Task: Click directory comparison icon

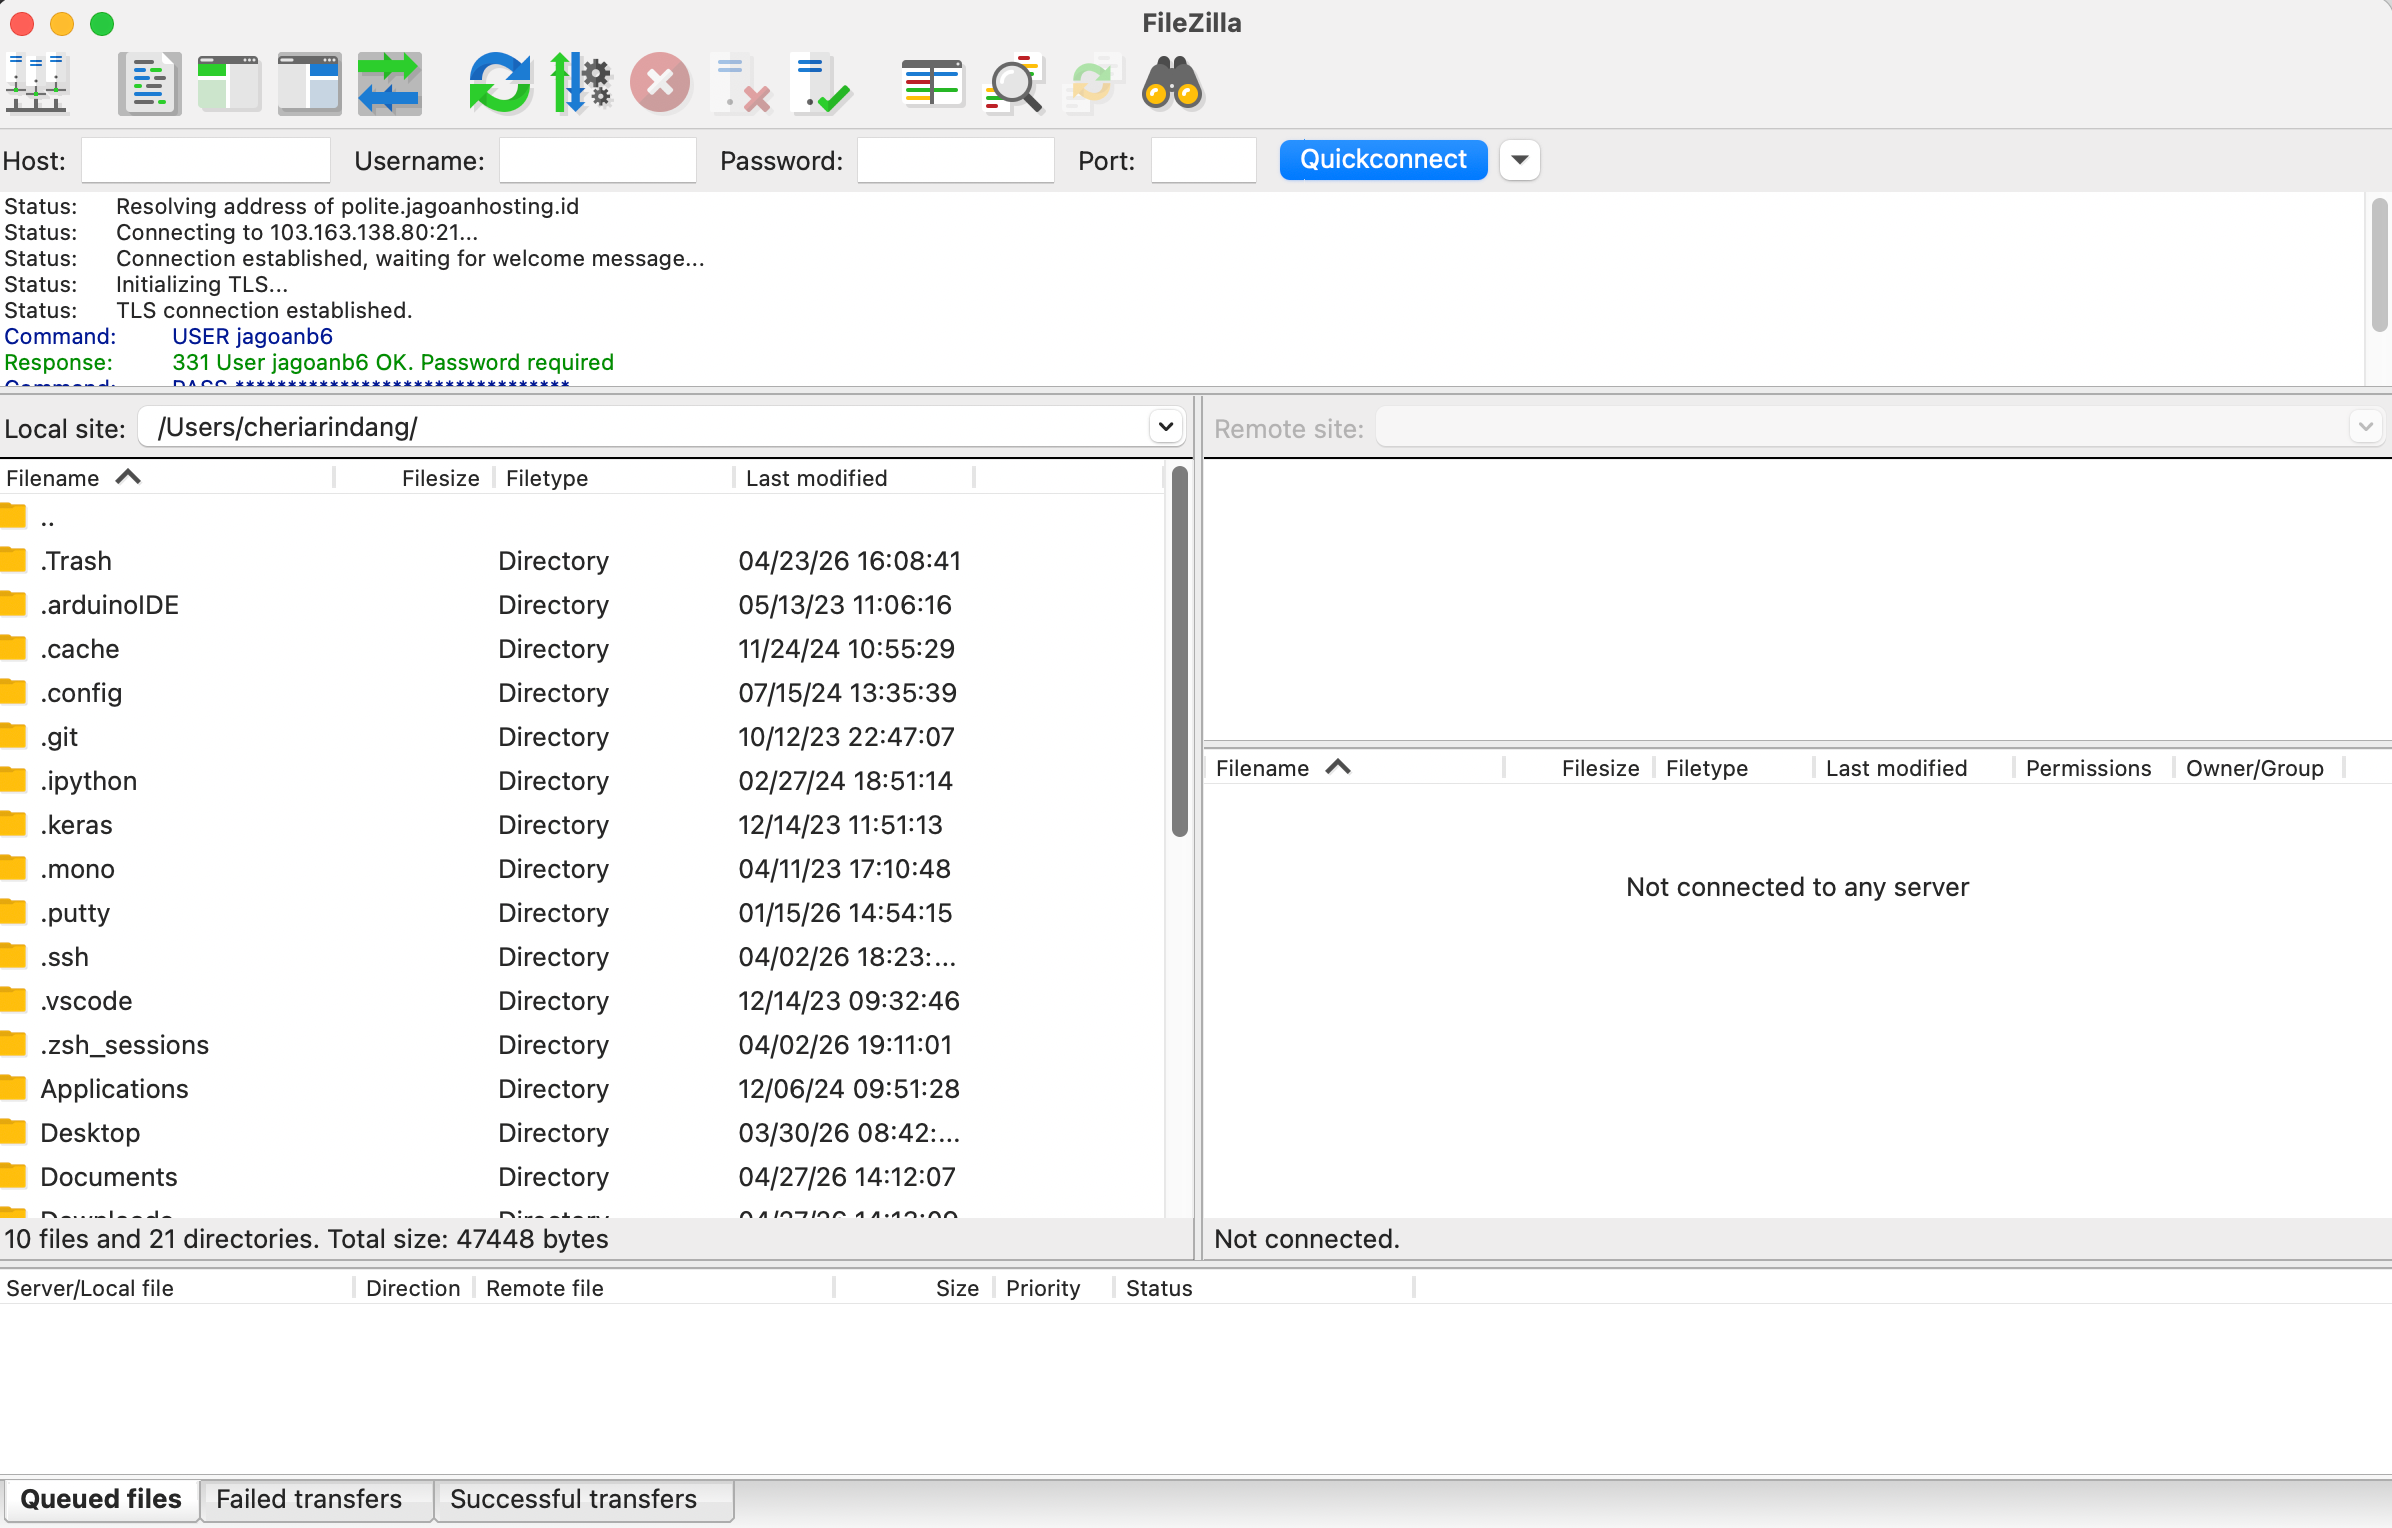Action: pyautogui.click(x=1013, y=84)
